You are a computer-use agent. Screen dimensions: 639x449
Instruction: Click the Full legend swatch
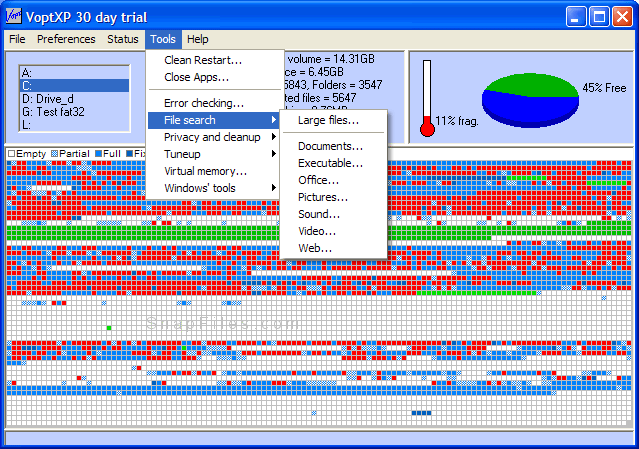tap(98, 154)
